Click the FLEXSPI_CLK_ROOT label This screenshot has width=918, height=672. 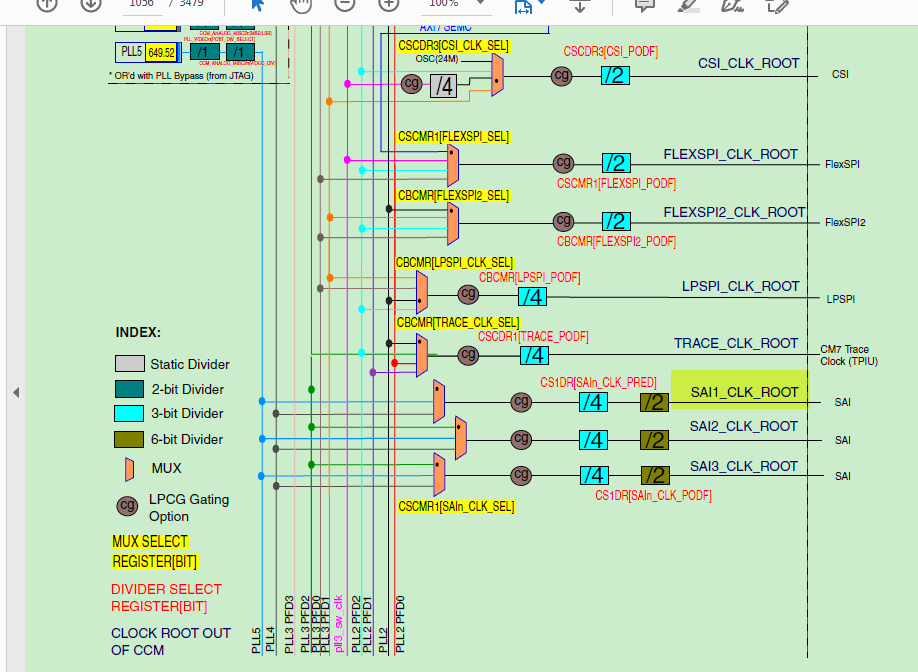click(731, 154)
